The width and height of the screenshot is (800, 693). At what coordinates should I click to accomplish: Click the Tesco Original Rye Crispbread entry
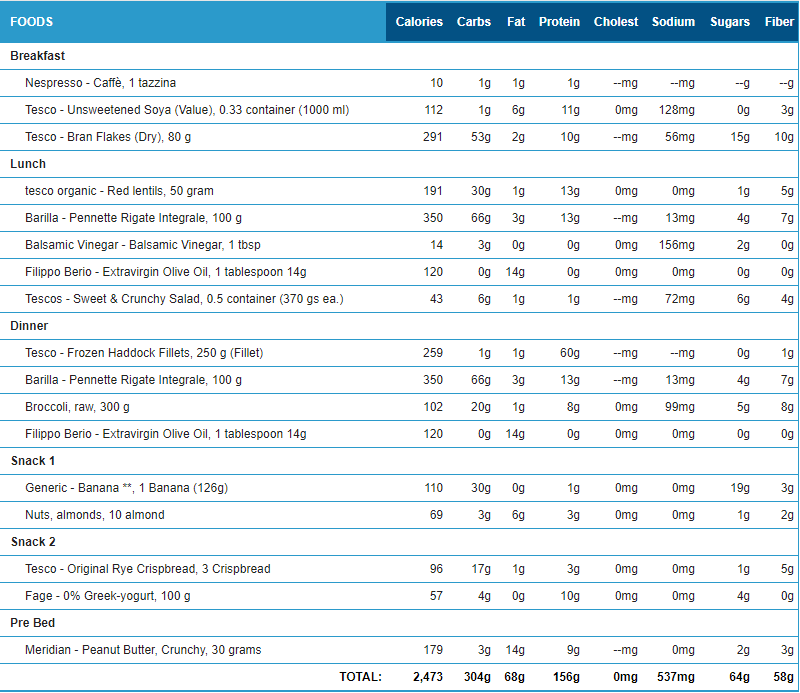tap(147, 569)
